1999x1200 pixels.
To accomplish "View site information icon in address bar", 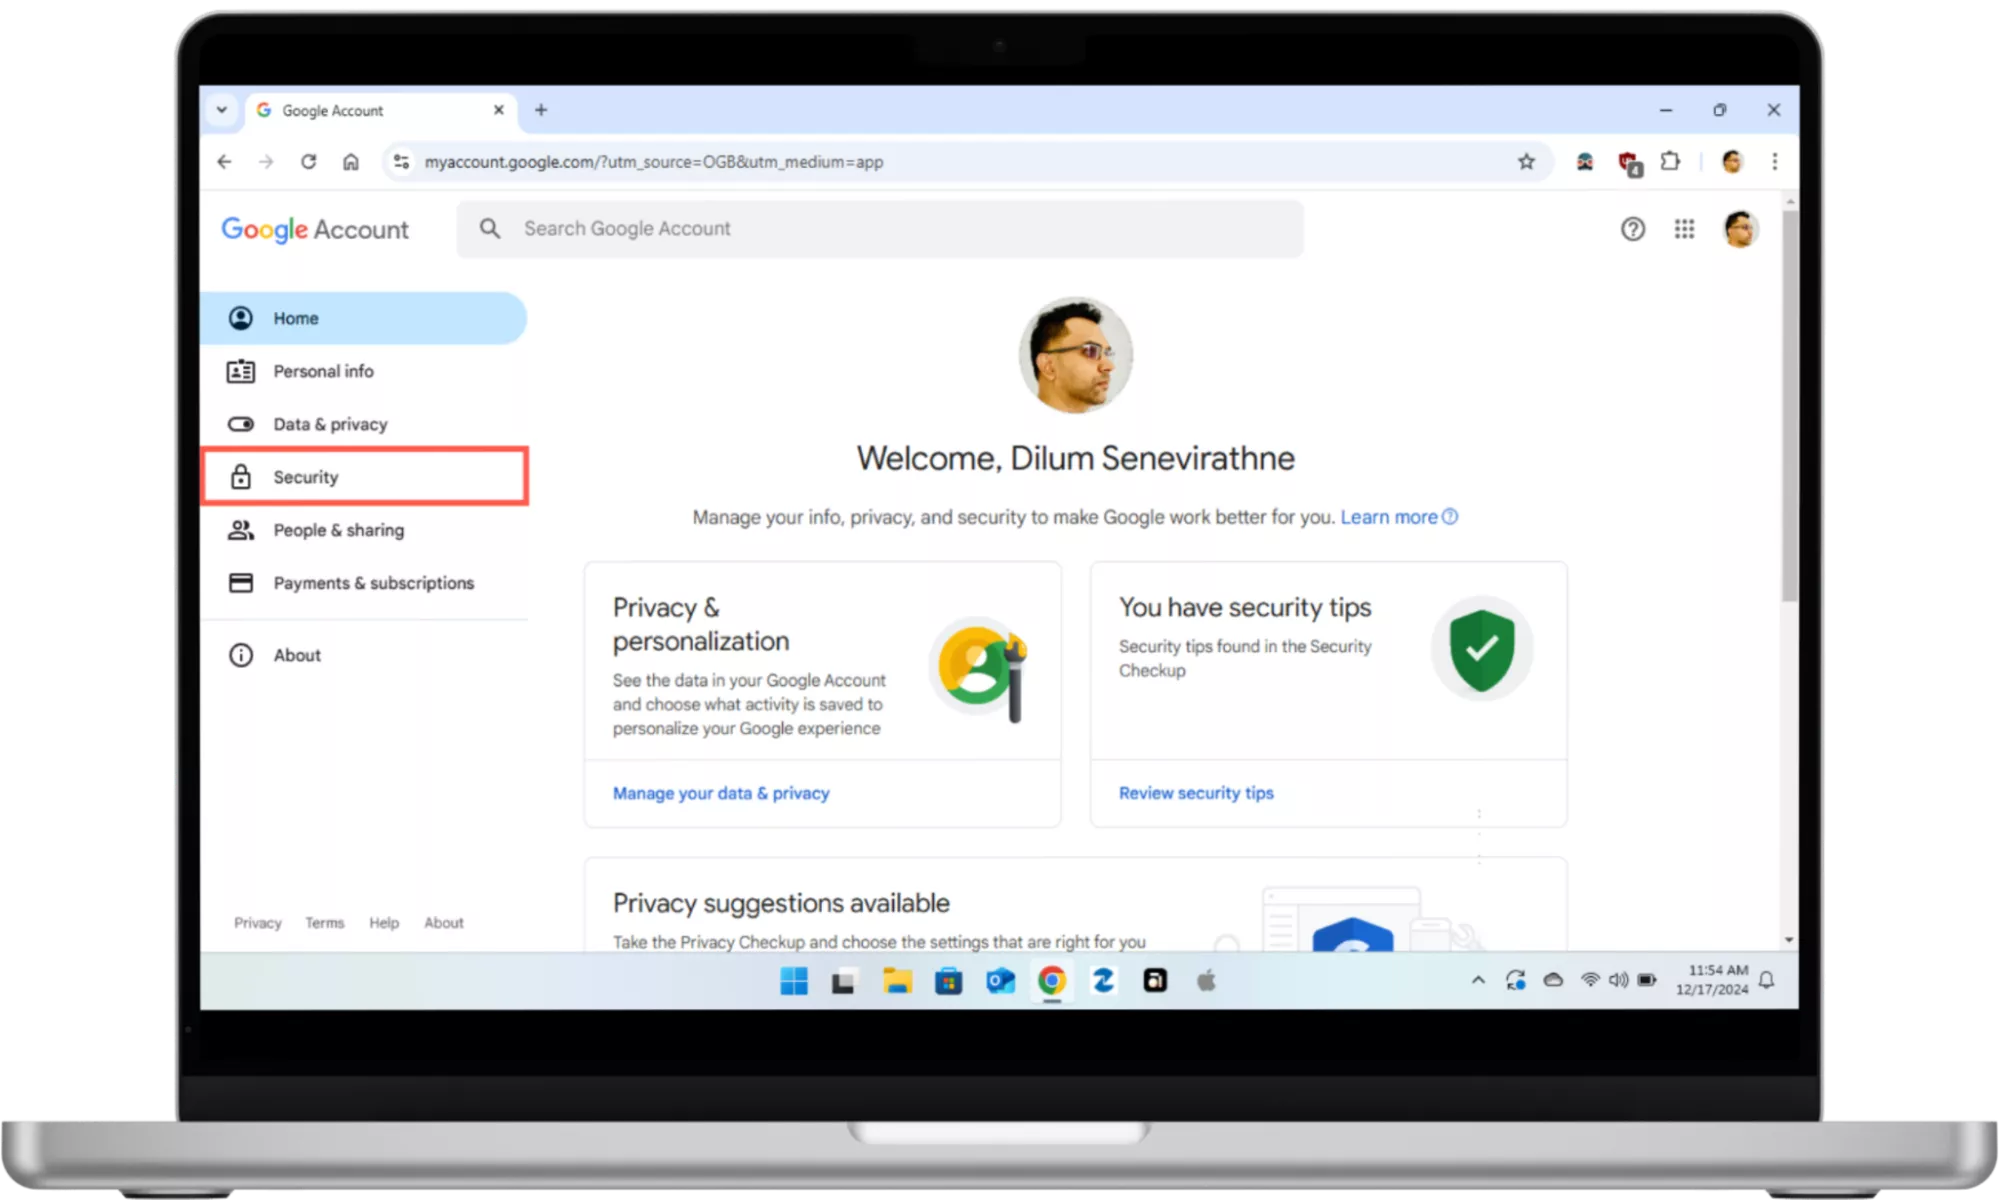I will (x=401, y=162).
